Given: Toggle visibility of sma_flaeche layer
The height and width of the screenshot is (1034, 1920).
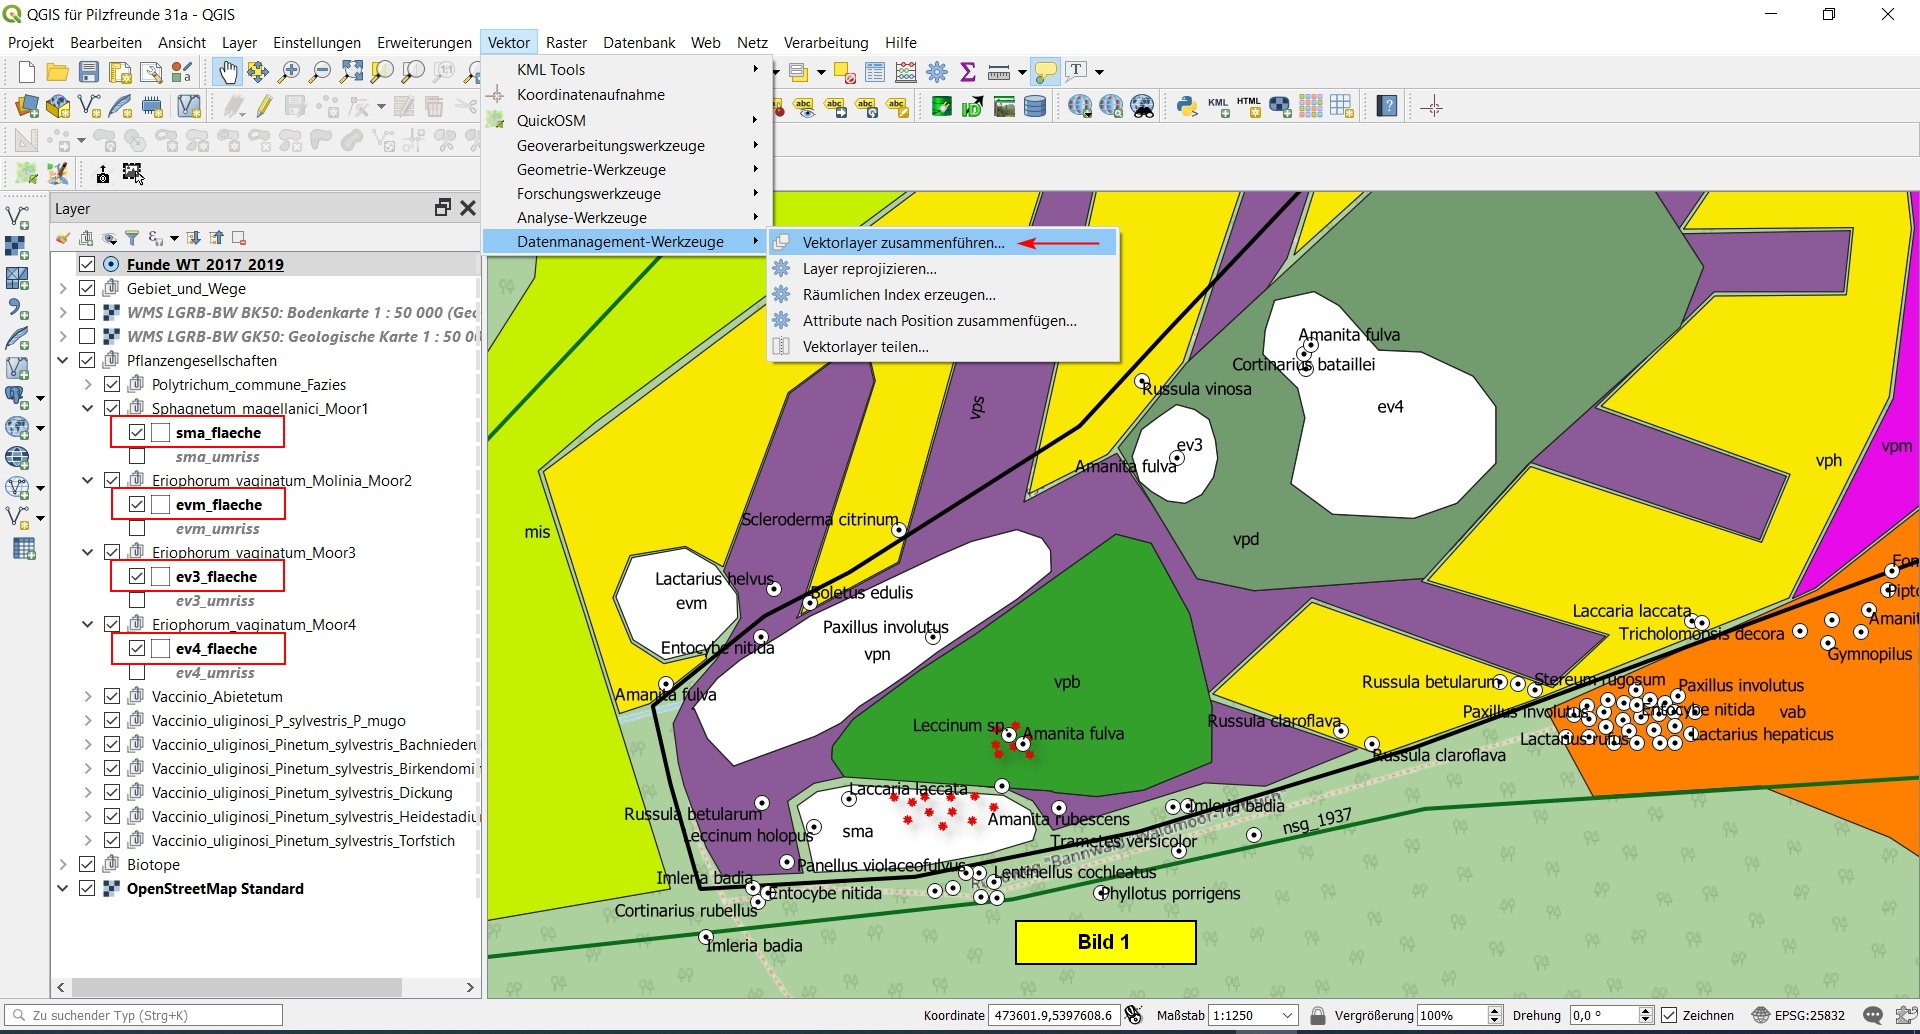Looking at the screenshot, I should click(137, 433).
